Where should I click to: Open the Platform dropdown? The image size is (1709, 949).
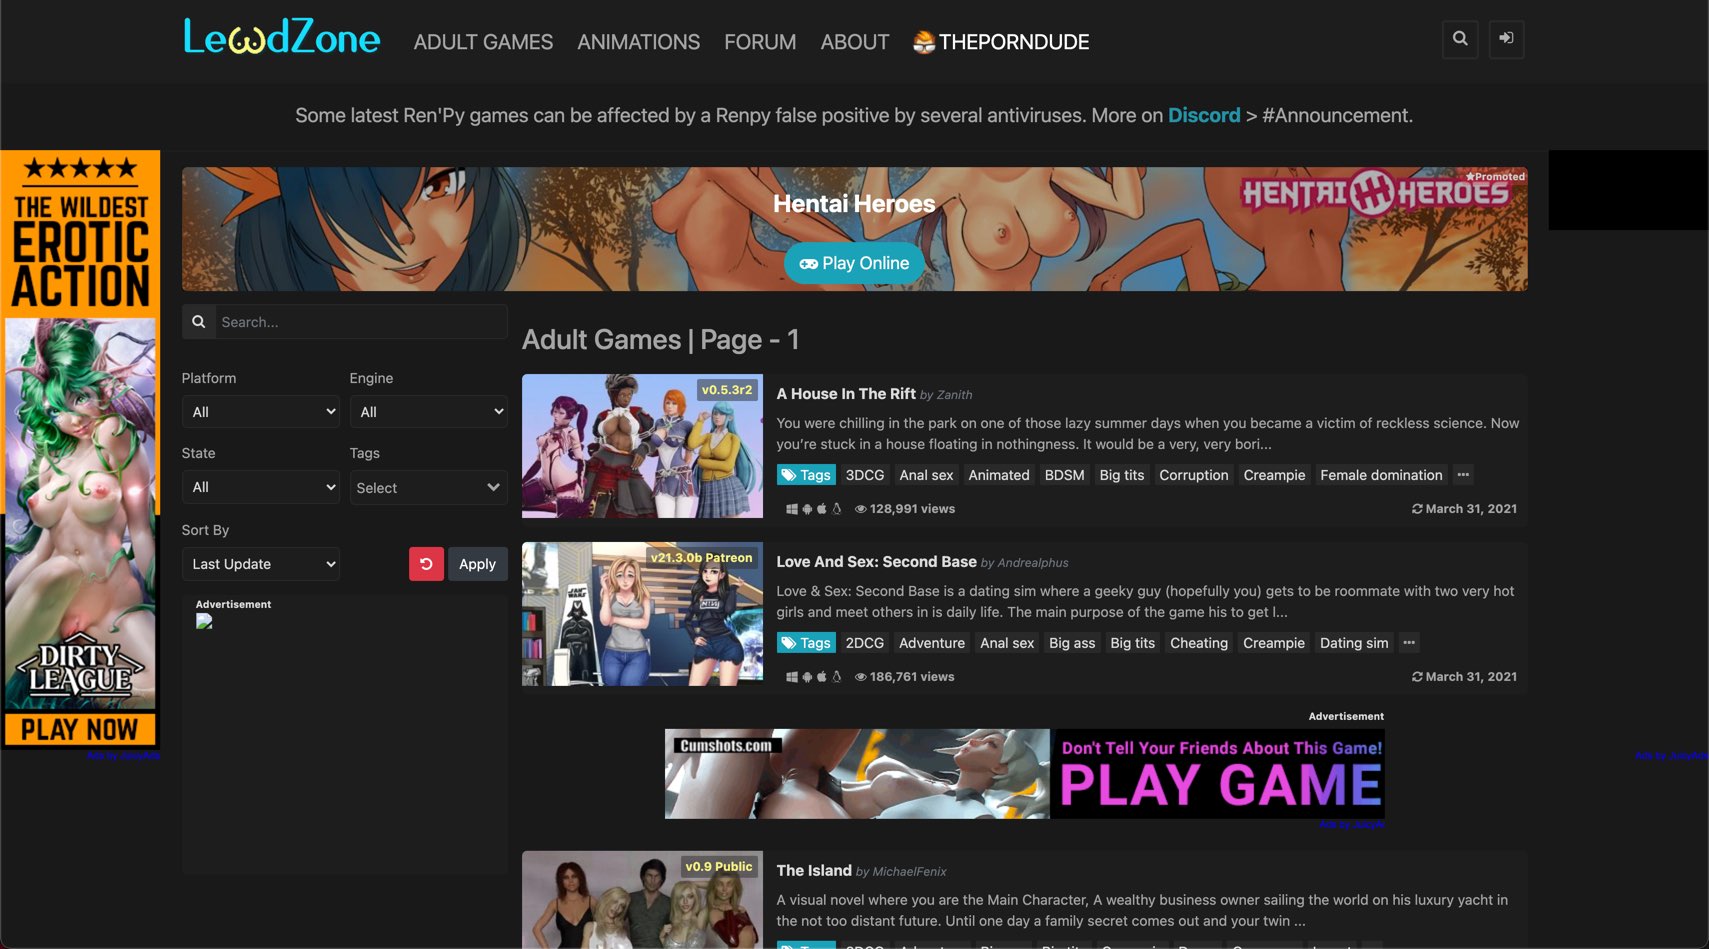(260, 412)
